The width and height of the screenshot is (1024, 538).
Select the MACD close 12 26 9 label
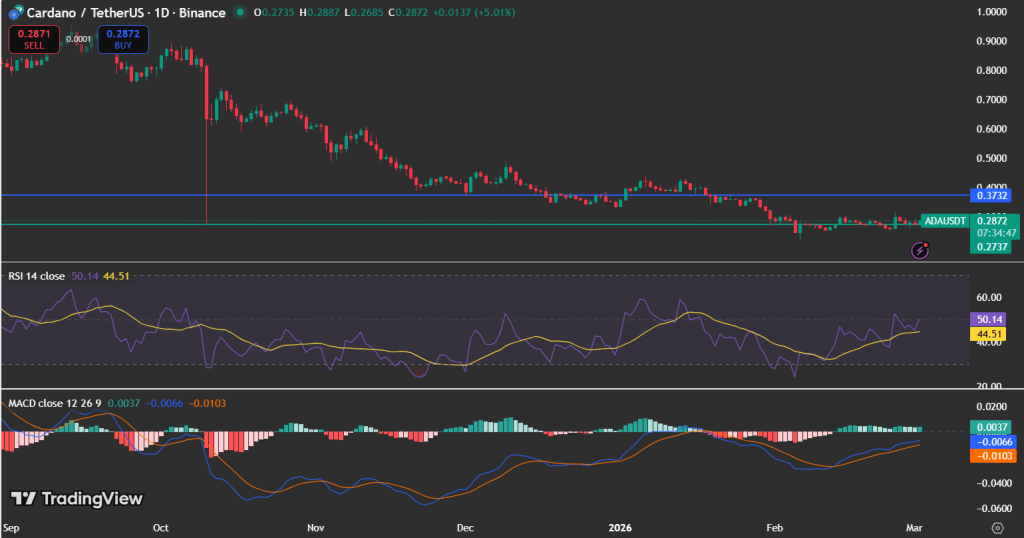(x=55, y=404)
